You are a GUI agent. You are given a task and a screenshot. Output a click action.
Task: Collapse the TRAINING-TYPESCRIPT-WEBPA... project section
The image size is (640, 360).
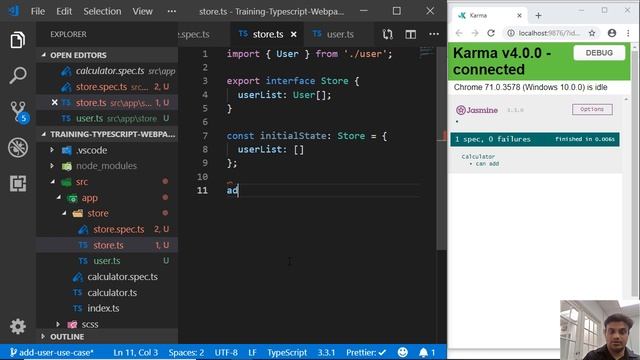107,134
